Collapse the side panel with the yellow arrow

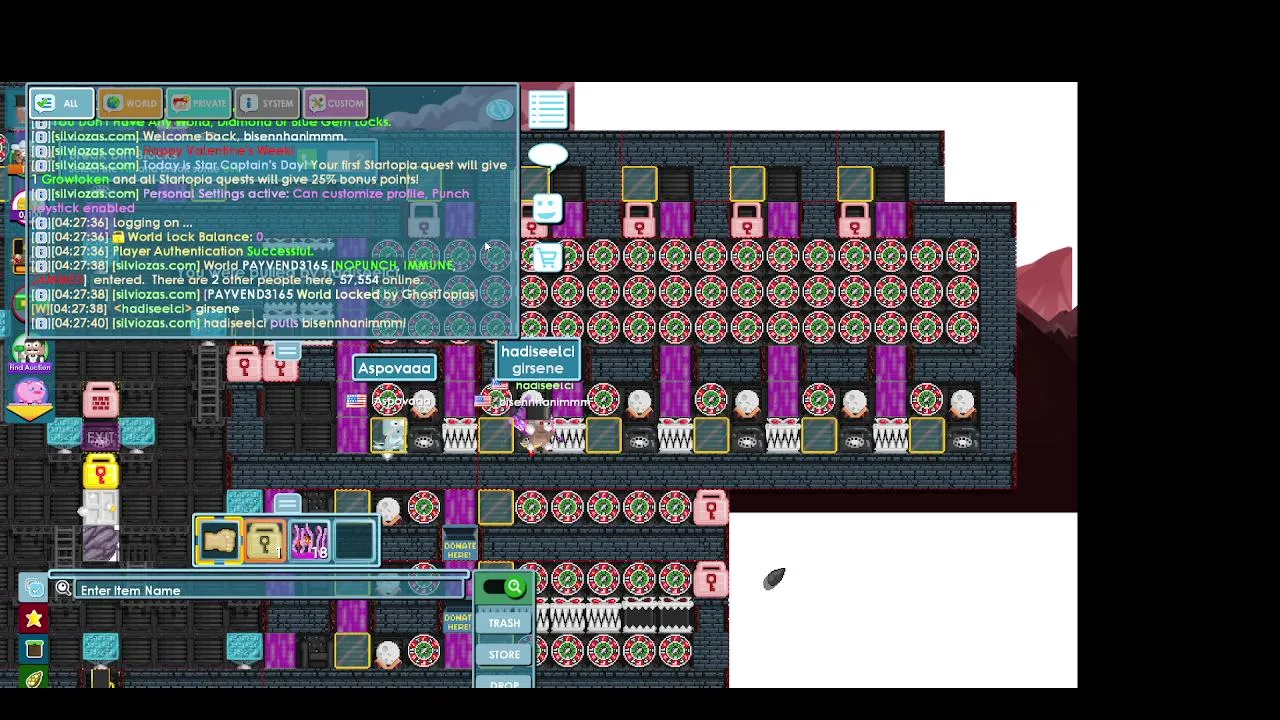coord(31,412)
